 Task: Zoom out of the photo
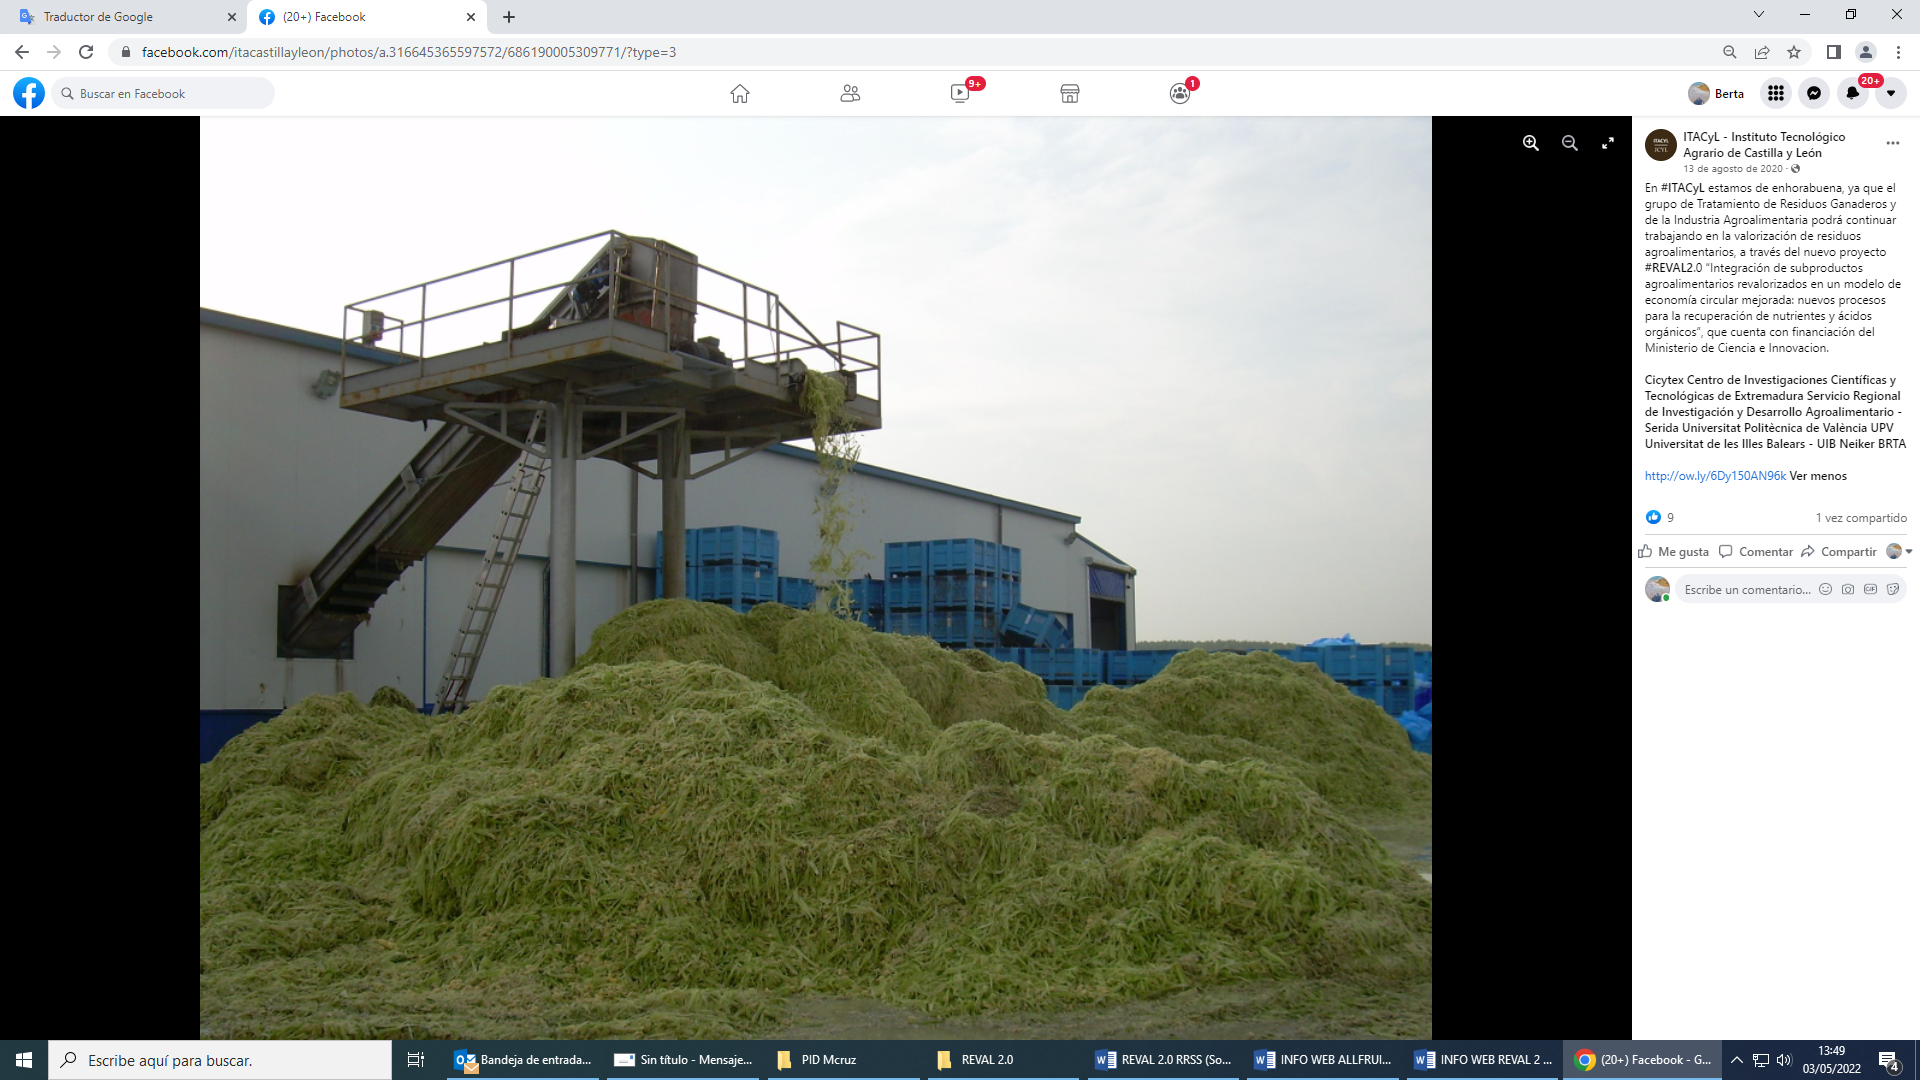[x=1570, y=143]
